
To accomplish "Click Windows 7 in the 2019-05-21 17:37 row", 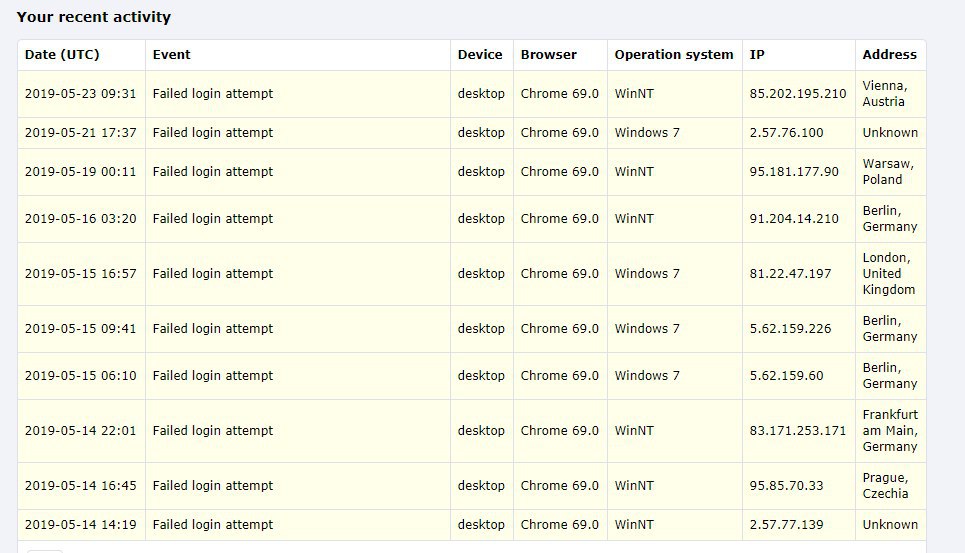I will click(647, 133).
